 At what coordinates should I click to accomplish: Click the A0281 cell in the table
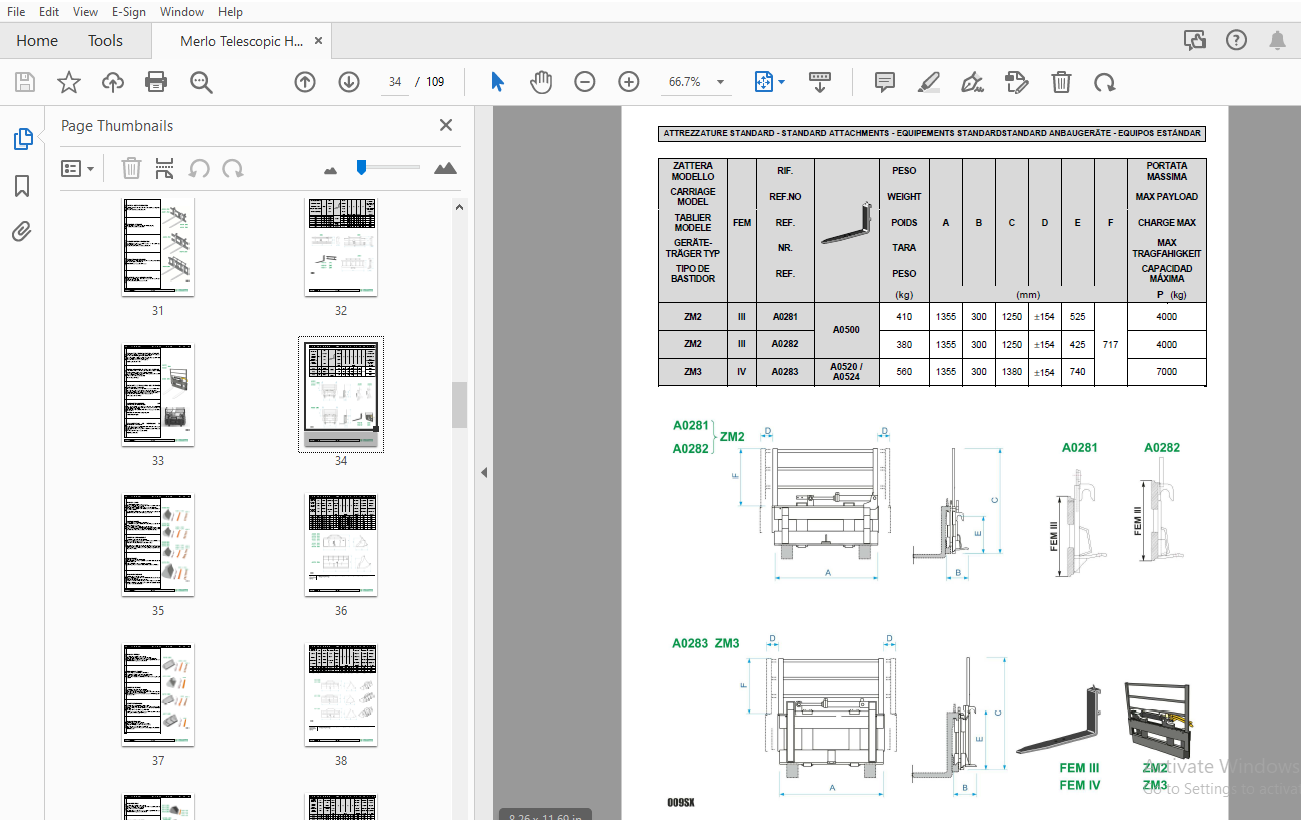point(785,317)
